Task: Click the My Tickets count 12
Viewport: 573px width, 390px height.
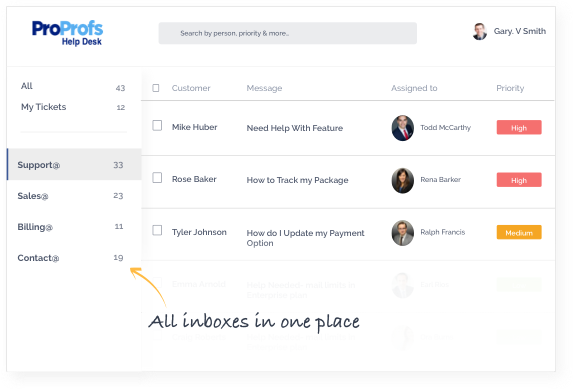Action: pyautogui.click(x=121, y=107)
